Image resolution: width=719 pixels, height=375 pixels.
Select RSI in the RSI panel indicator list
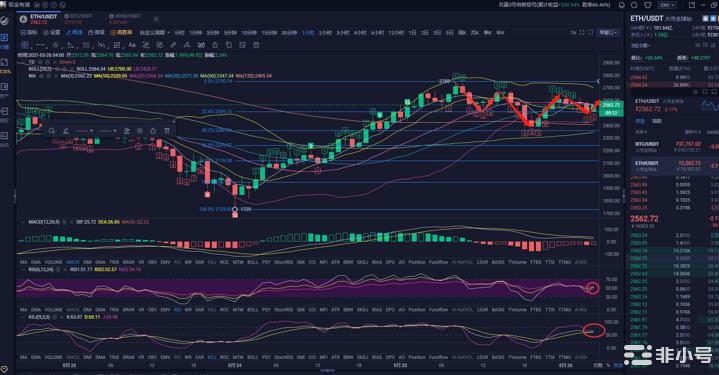coord(177,310)
